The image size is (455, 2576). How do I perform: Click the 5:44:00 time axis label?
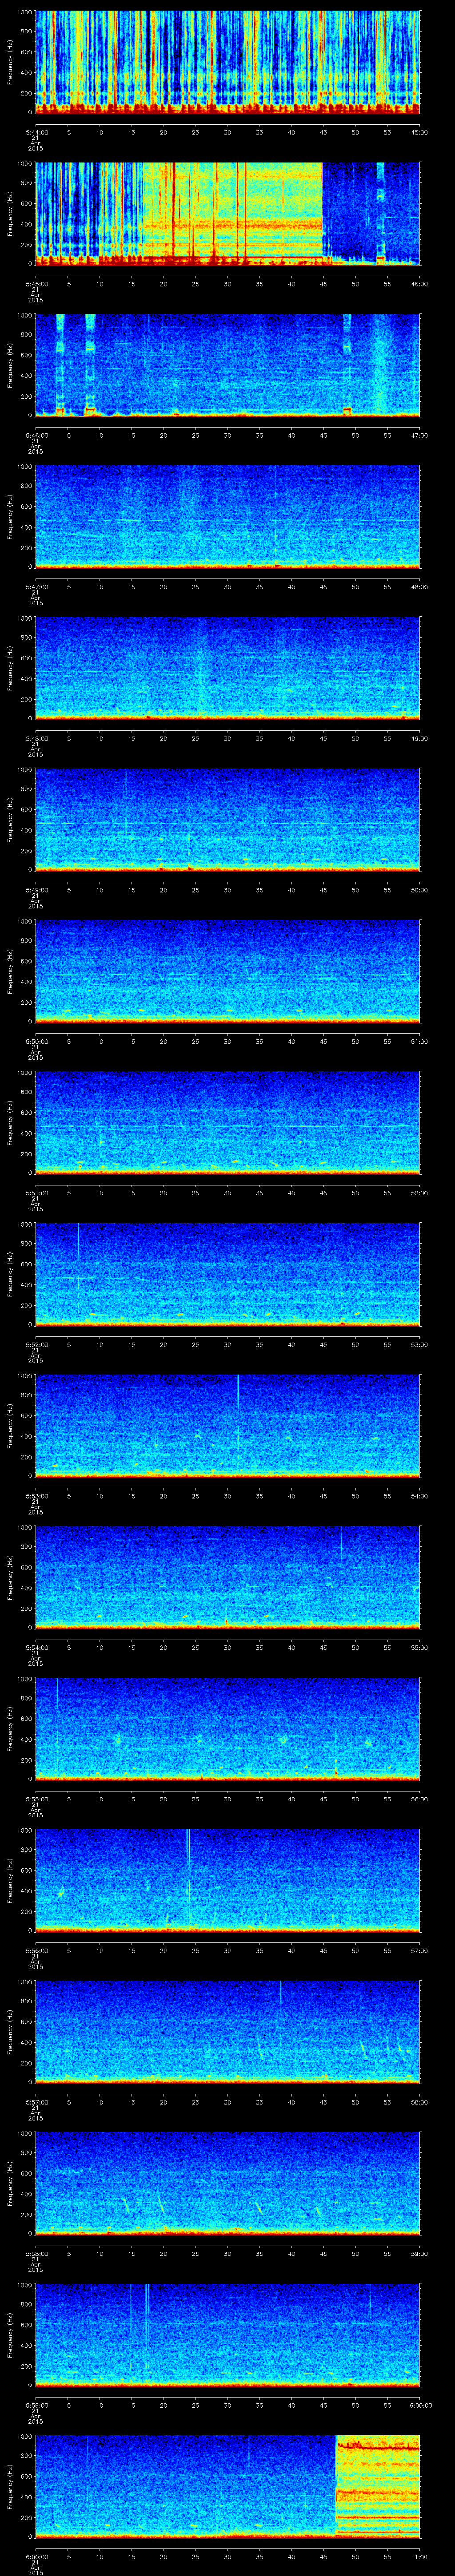[36, 132]
